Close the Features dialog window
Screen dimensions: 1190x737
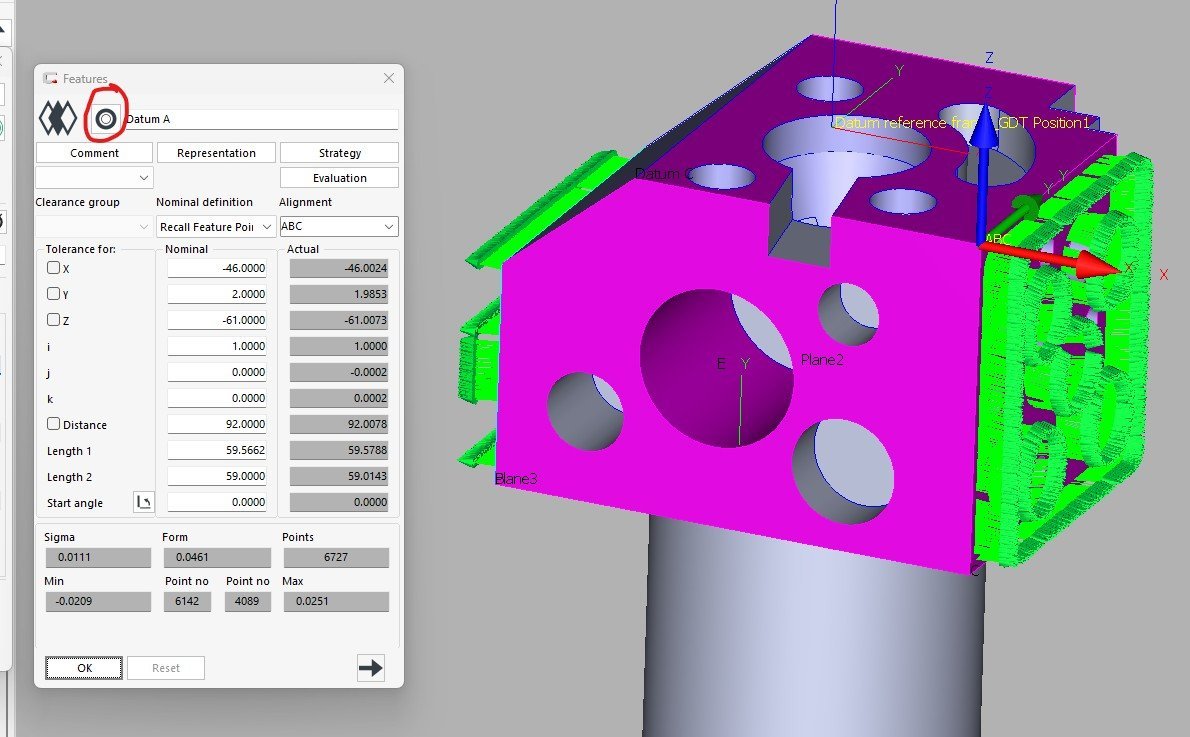[389, 78]
